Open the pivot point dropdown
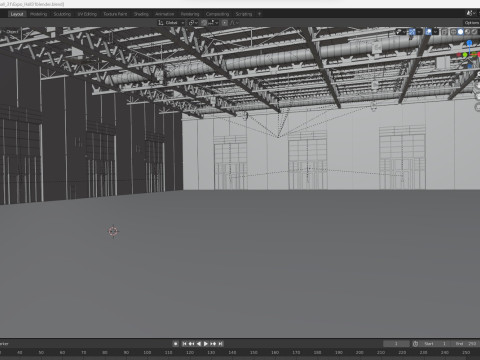The width and height of the screenshot is (480, 360). (193, 23)
